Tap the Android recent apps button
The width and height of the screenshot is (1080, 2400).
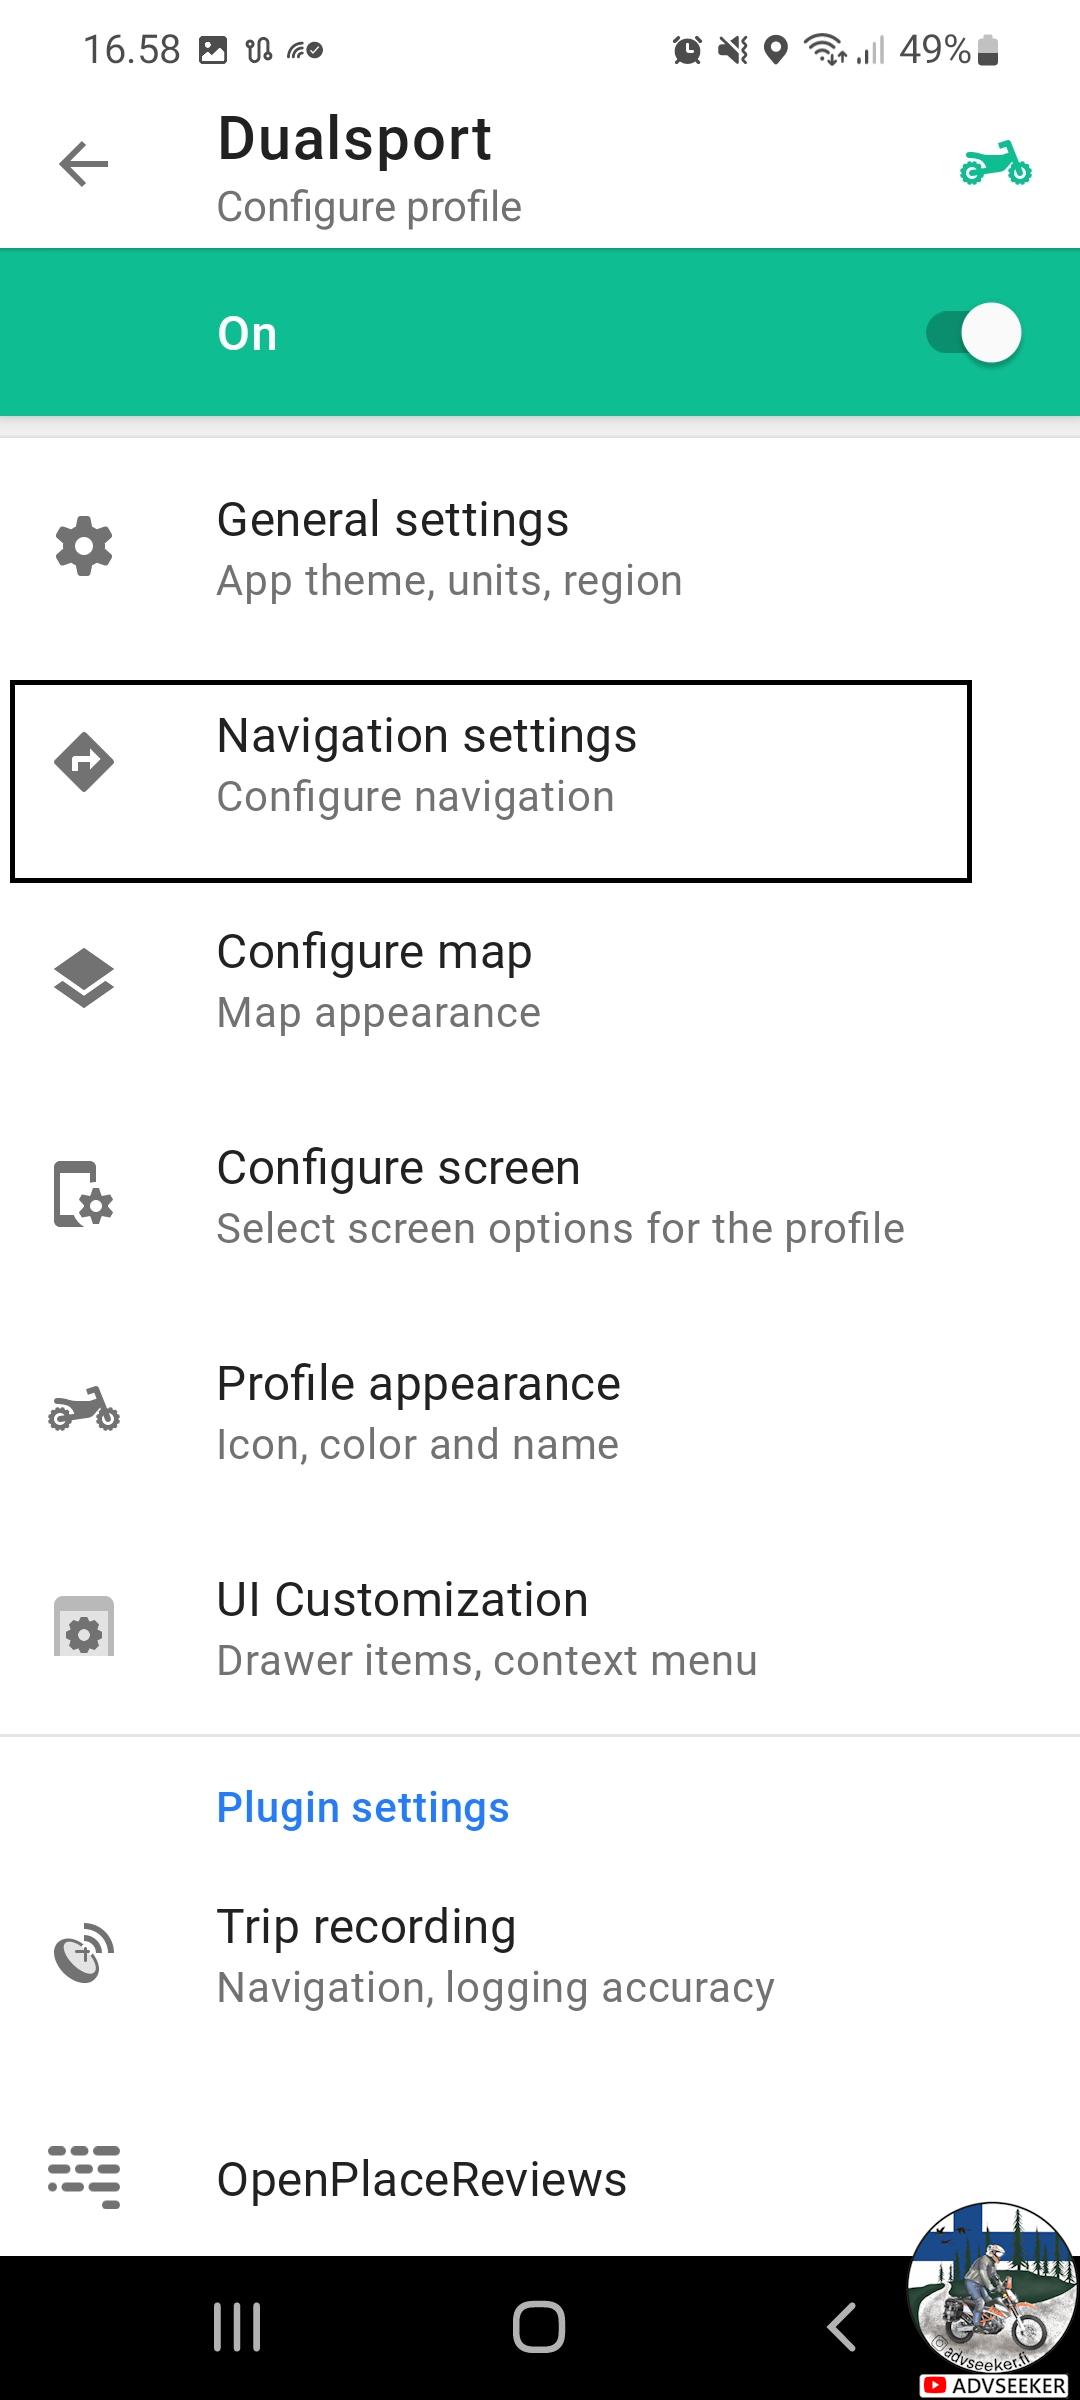pos(238,2327)
